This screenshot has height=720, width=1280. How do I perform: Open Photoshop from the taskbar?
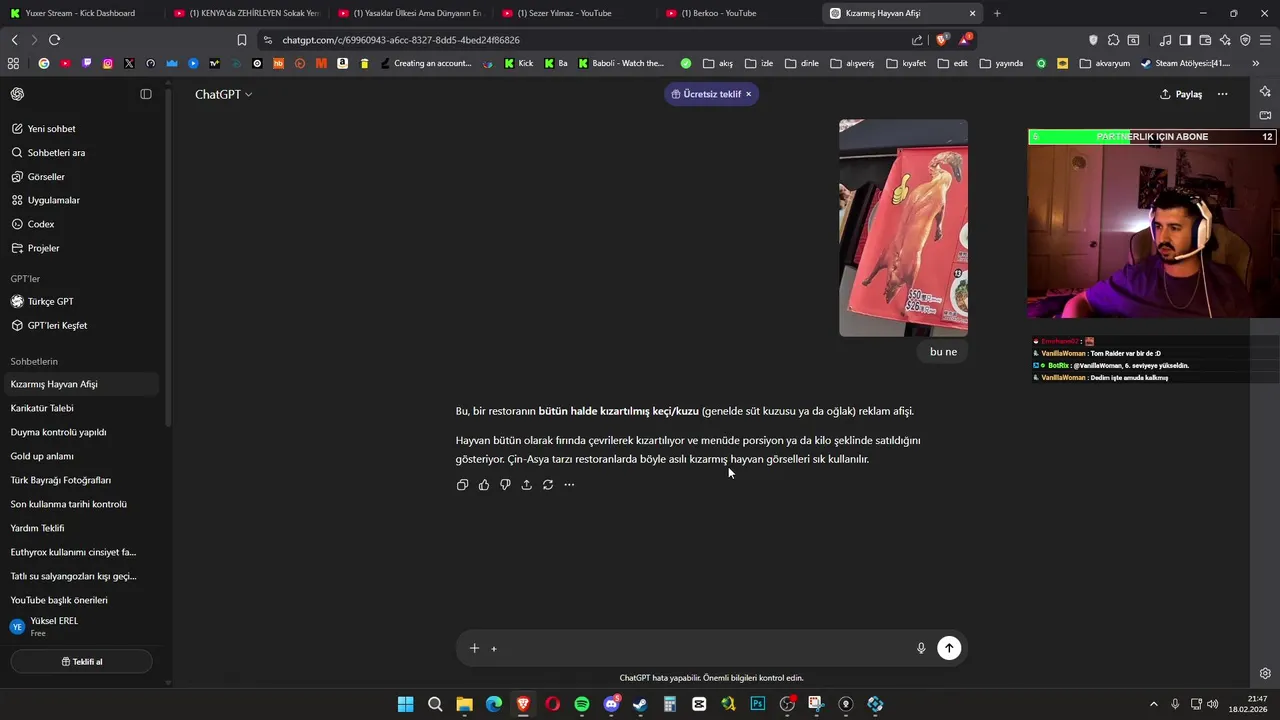pos(758,704)
